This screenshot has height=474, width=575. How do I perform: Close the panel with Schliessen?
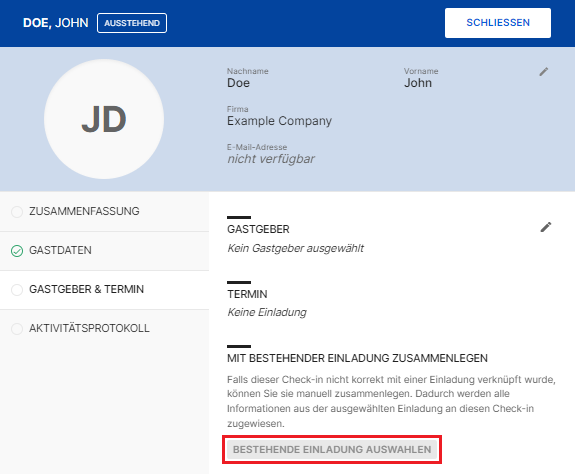(498, 23)
